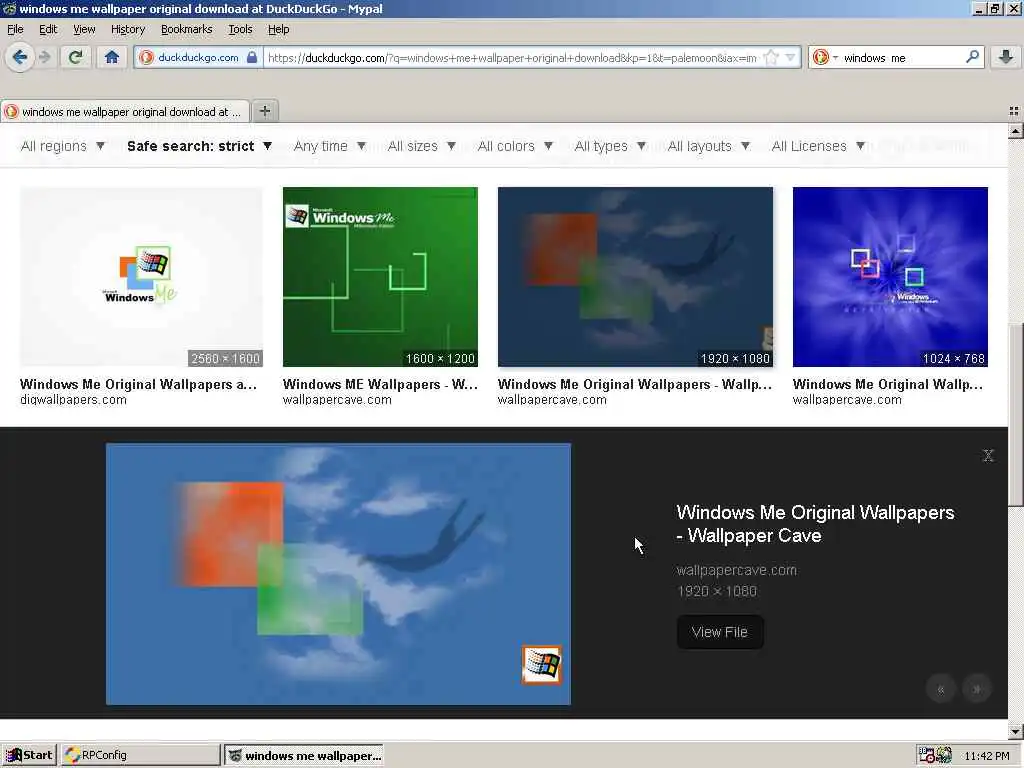1024x768 pixels.
Task: Click the list all tabs grid icon
Action: pyautogui.click(x=1014, y=112)
